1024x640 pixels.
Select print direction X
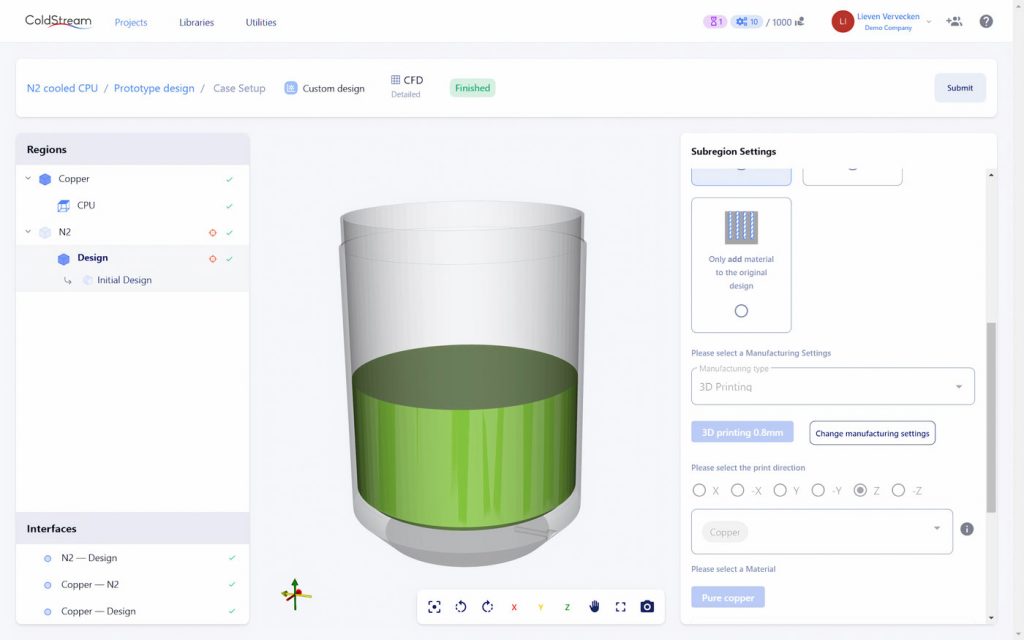point(699,490)
